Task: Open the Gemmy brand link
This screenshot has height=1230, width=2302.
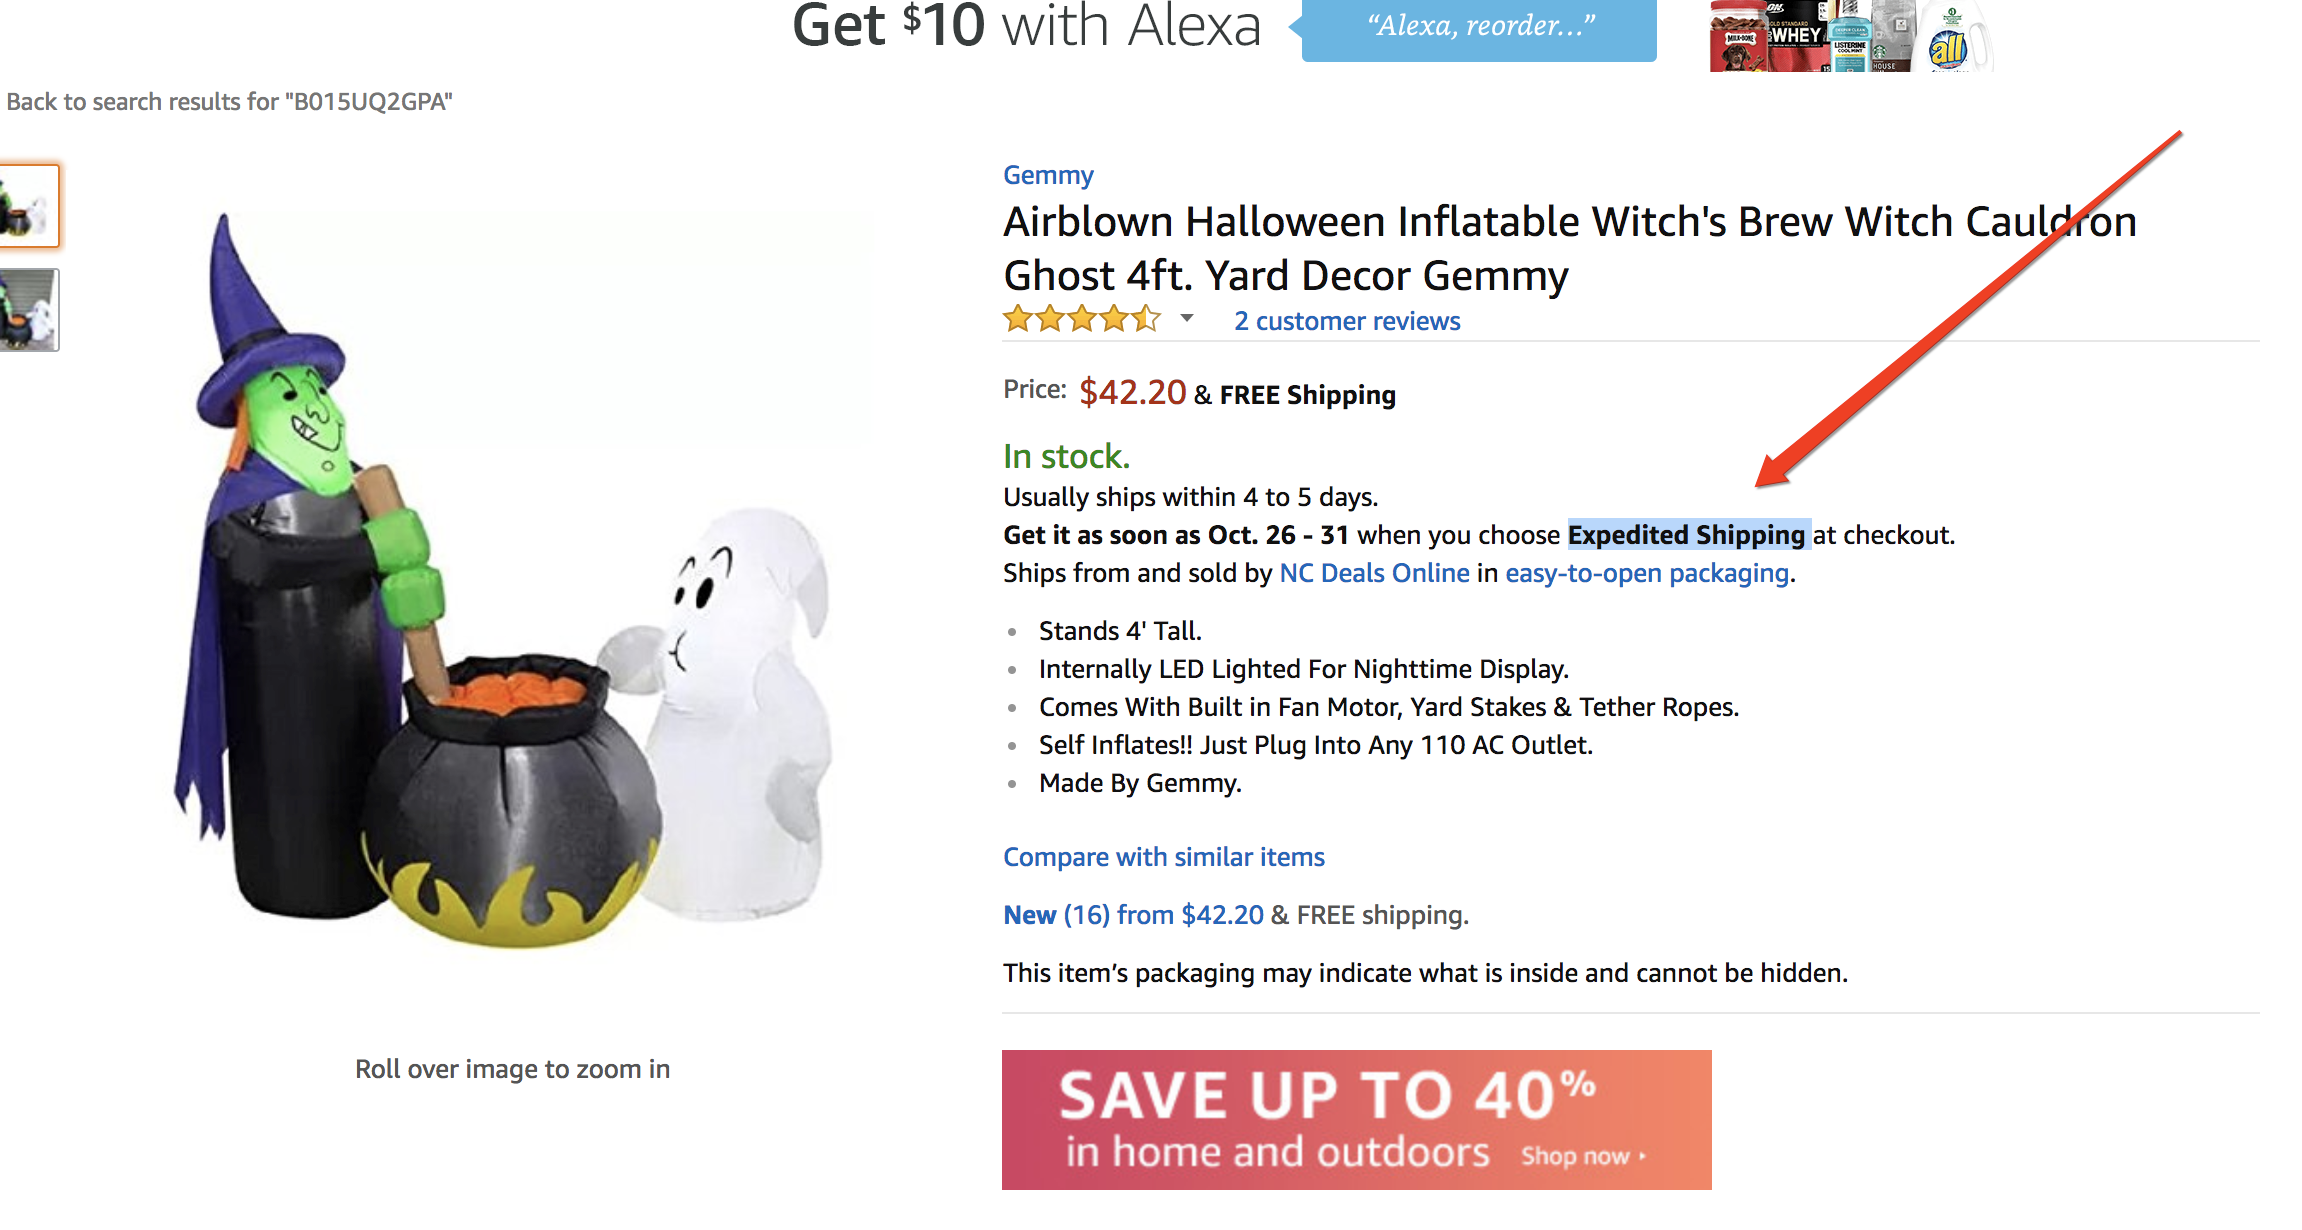Action: coord(1048,175)
